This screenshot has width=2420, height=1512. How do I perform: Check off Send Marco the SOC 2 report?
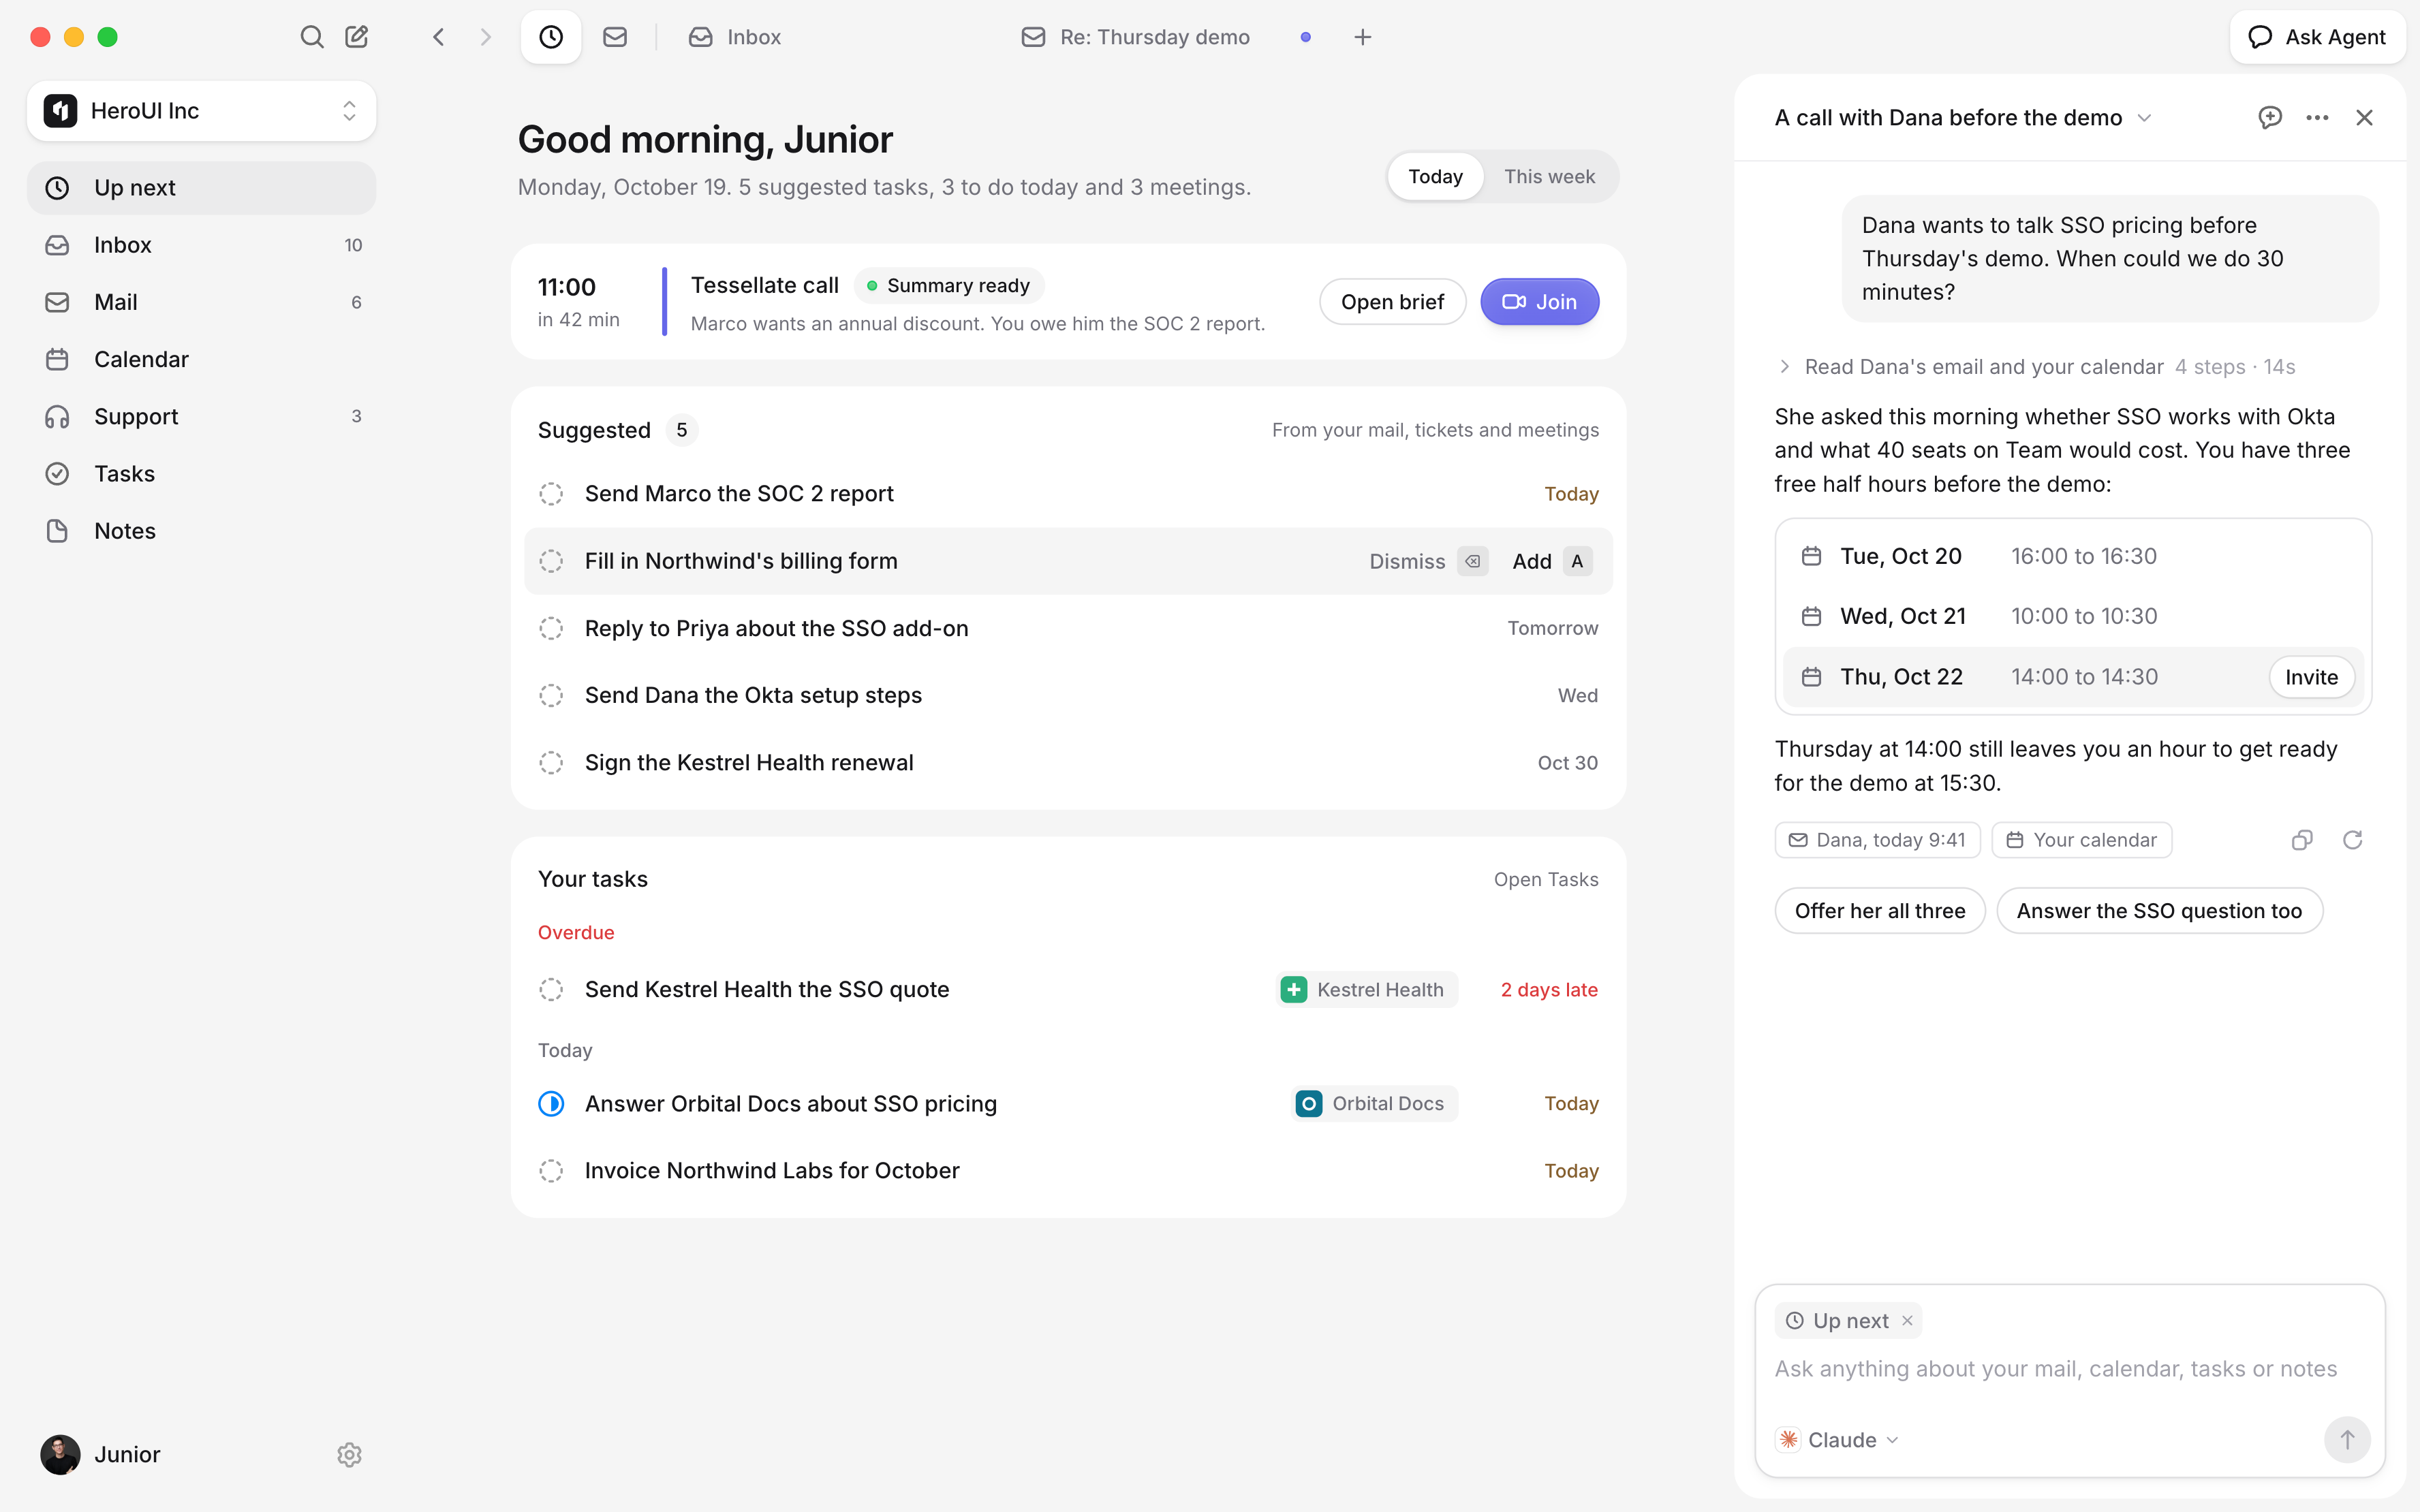[x=551, y=494]
